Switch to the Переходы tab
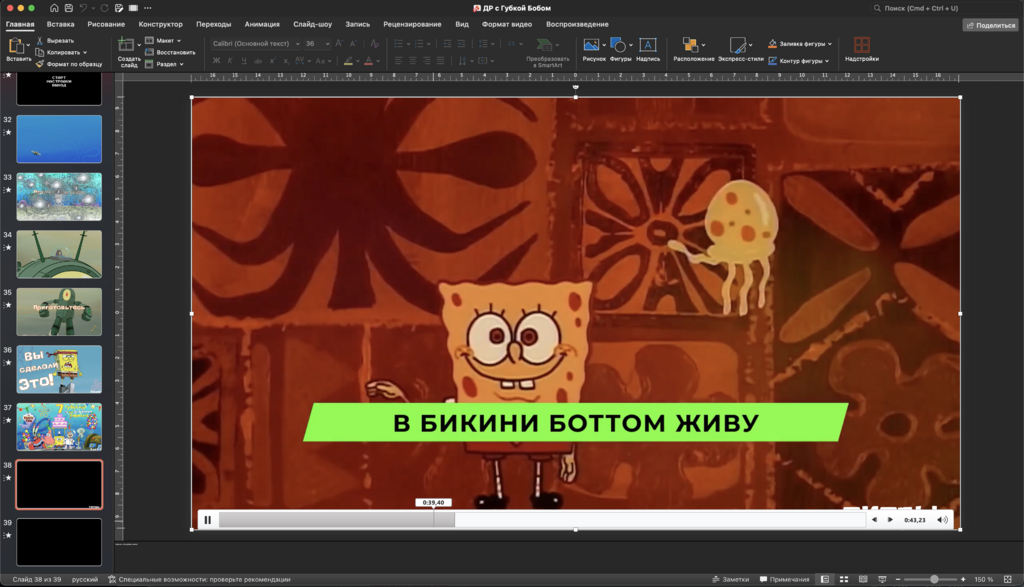Image resolution: width=1024 pixels, height=587 pixels. [214, 24]
